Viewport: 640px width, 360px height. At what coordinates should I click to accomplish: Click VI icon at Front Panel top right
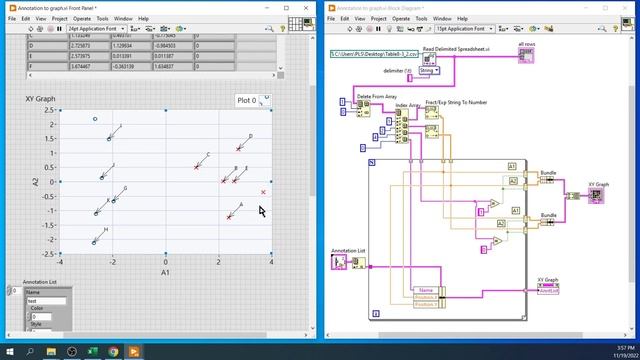309,24
